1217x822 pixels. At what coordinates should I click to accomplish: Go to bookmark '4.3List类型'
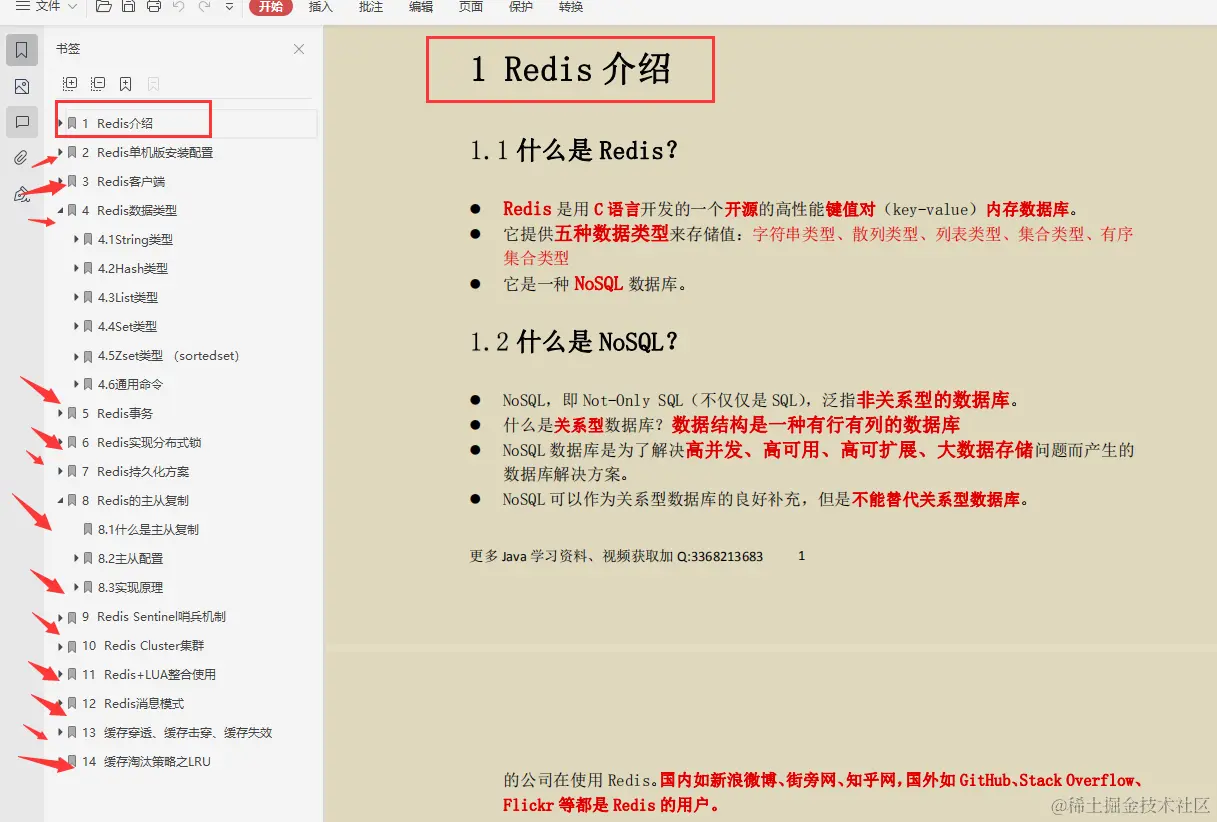click(x=128, y=297)
